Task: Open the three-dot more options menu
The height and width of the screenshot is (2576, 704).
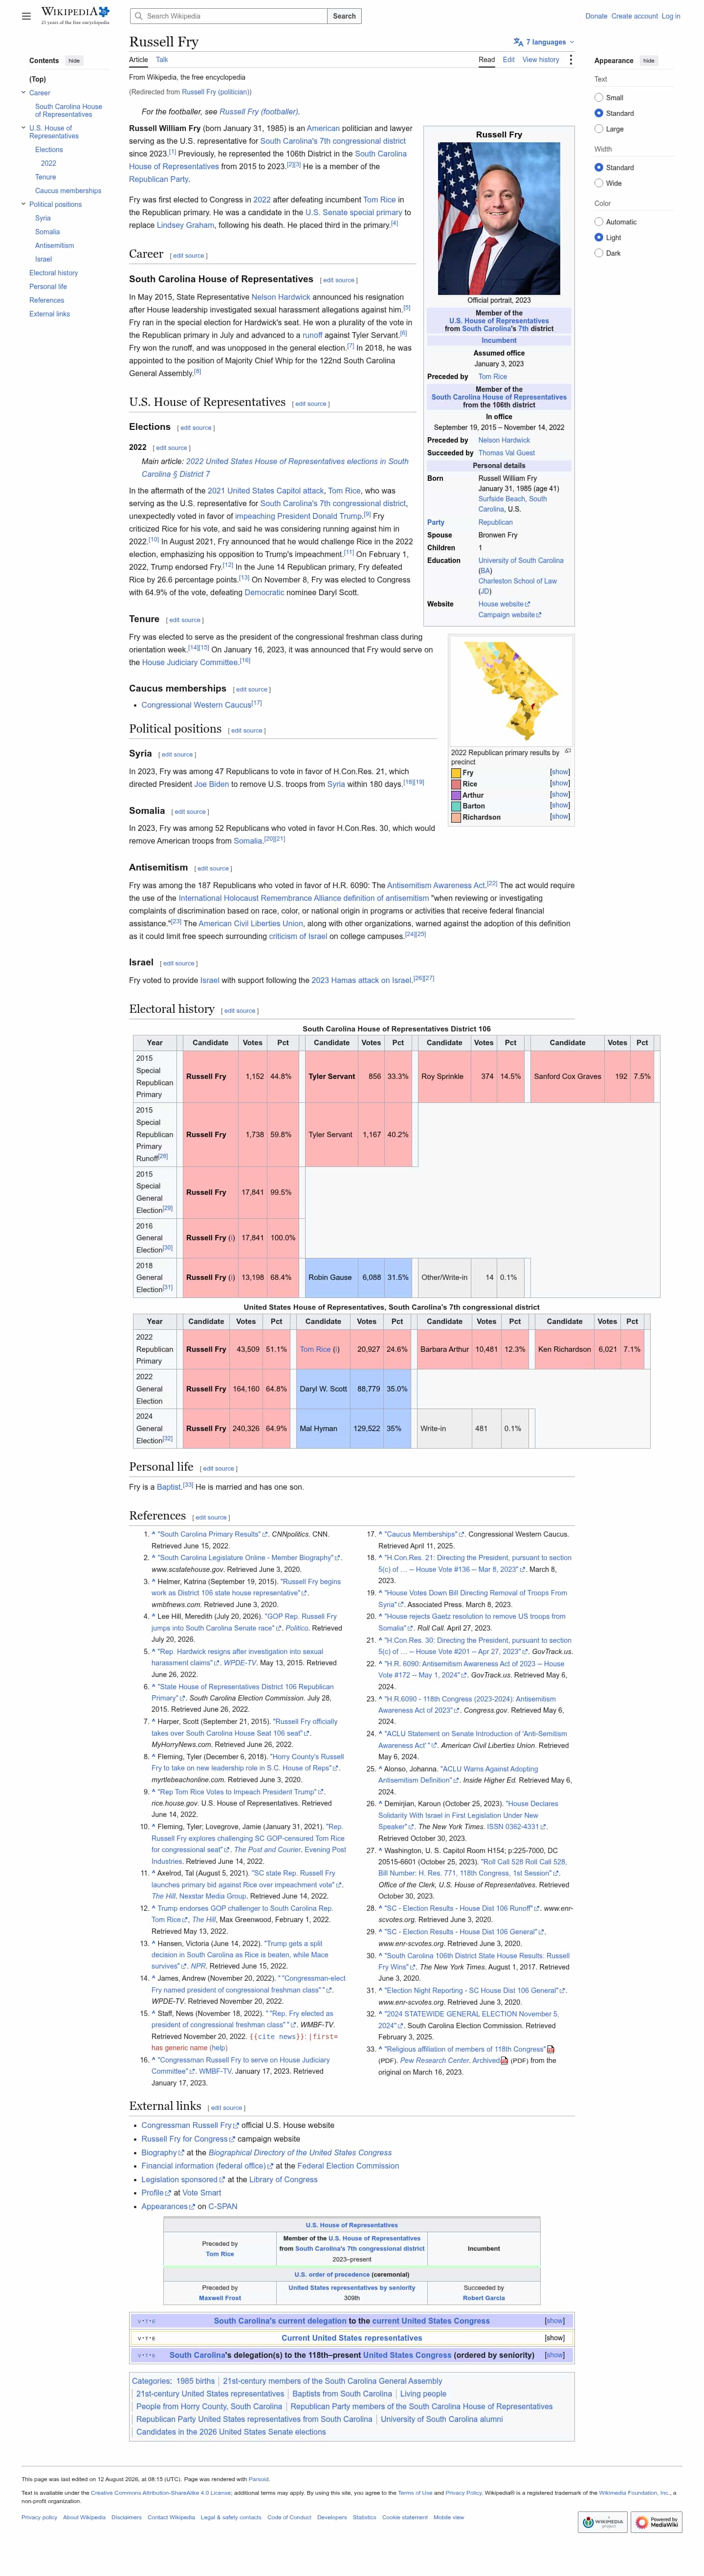Action: point(571,60)
